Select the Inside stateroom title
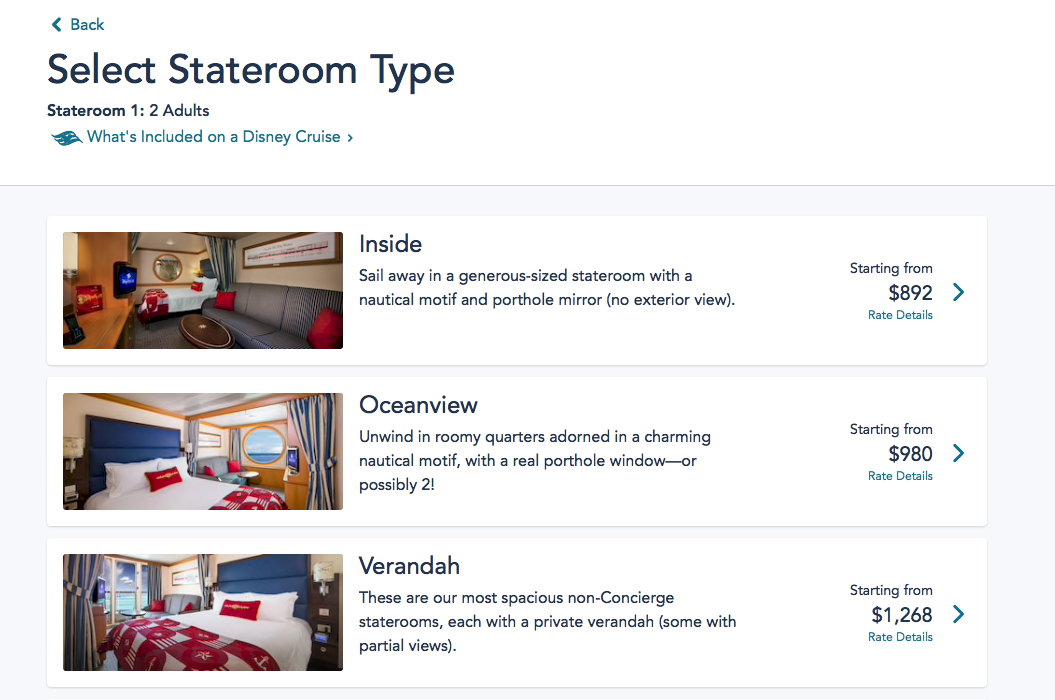The width and height of the screenshot is (1055, 700). 390,244
